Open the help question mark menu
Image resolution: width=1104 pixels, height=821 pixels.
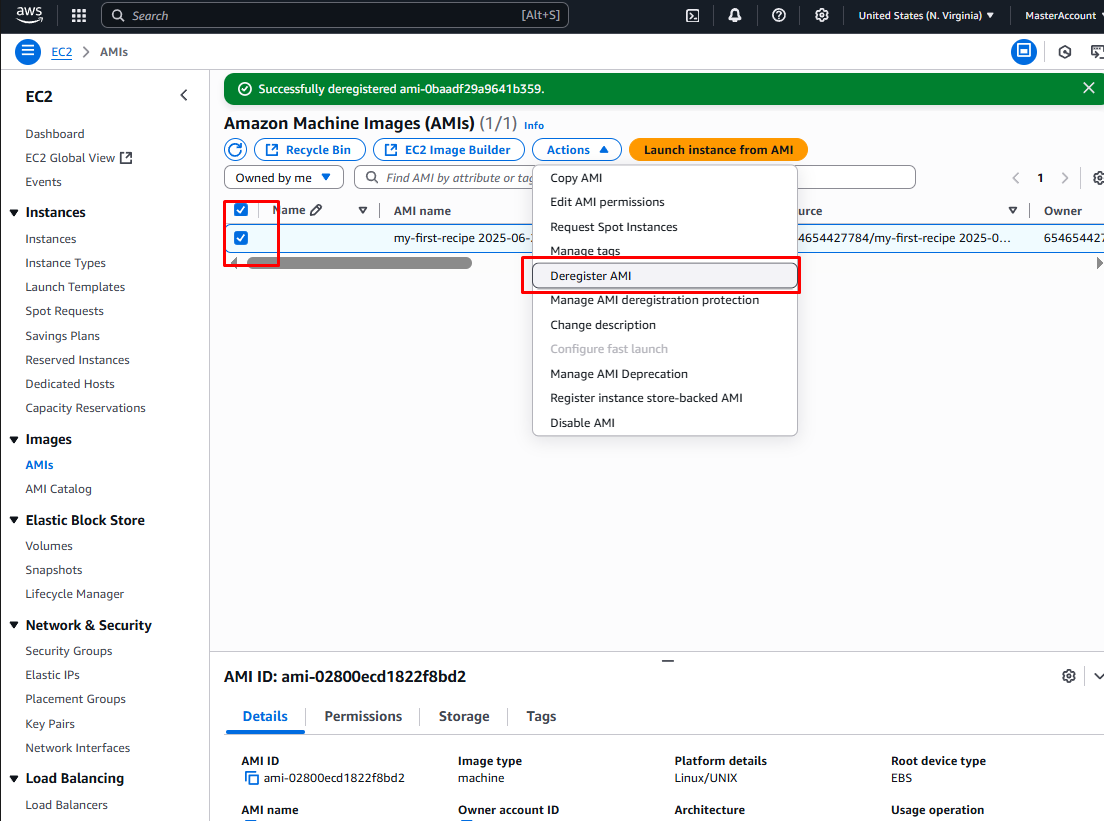pyautogui.click(x=779, y=15)
